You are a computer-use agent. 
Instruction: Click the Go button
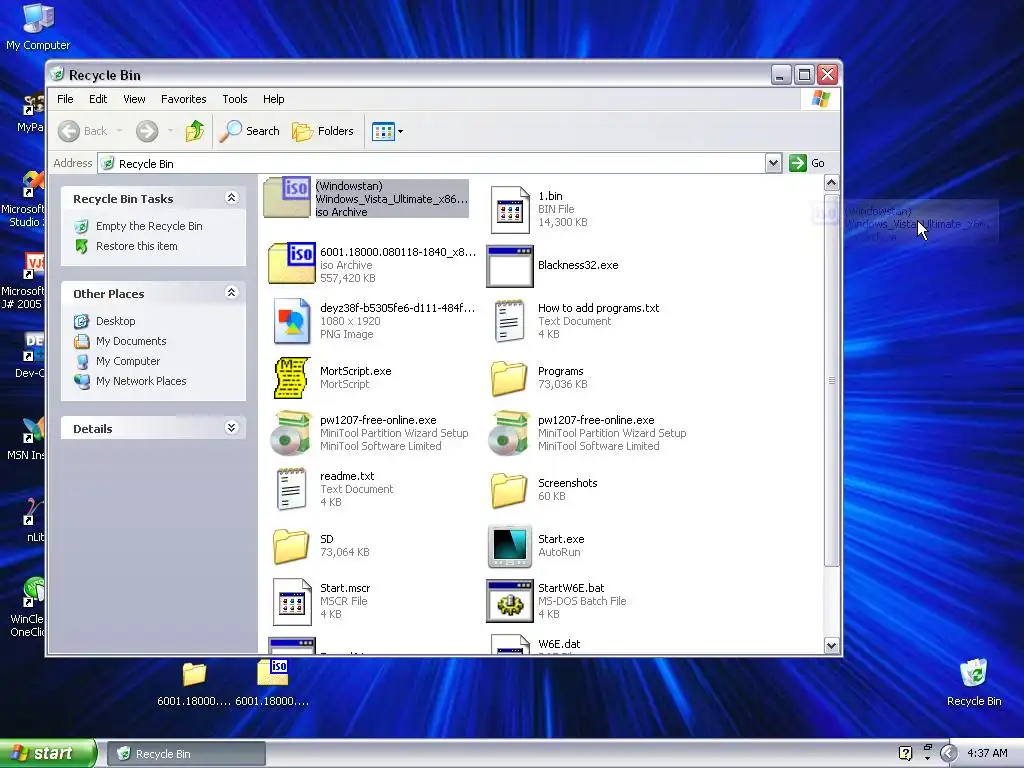click(807, 163)
